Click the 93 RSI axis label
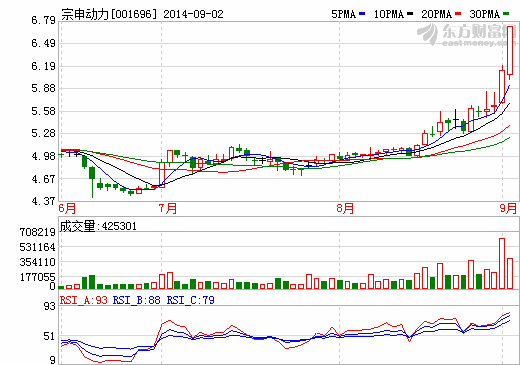Image resolution: width=520 pixels, height=365 pixels. 49,306
